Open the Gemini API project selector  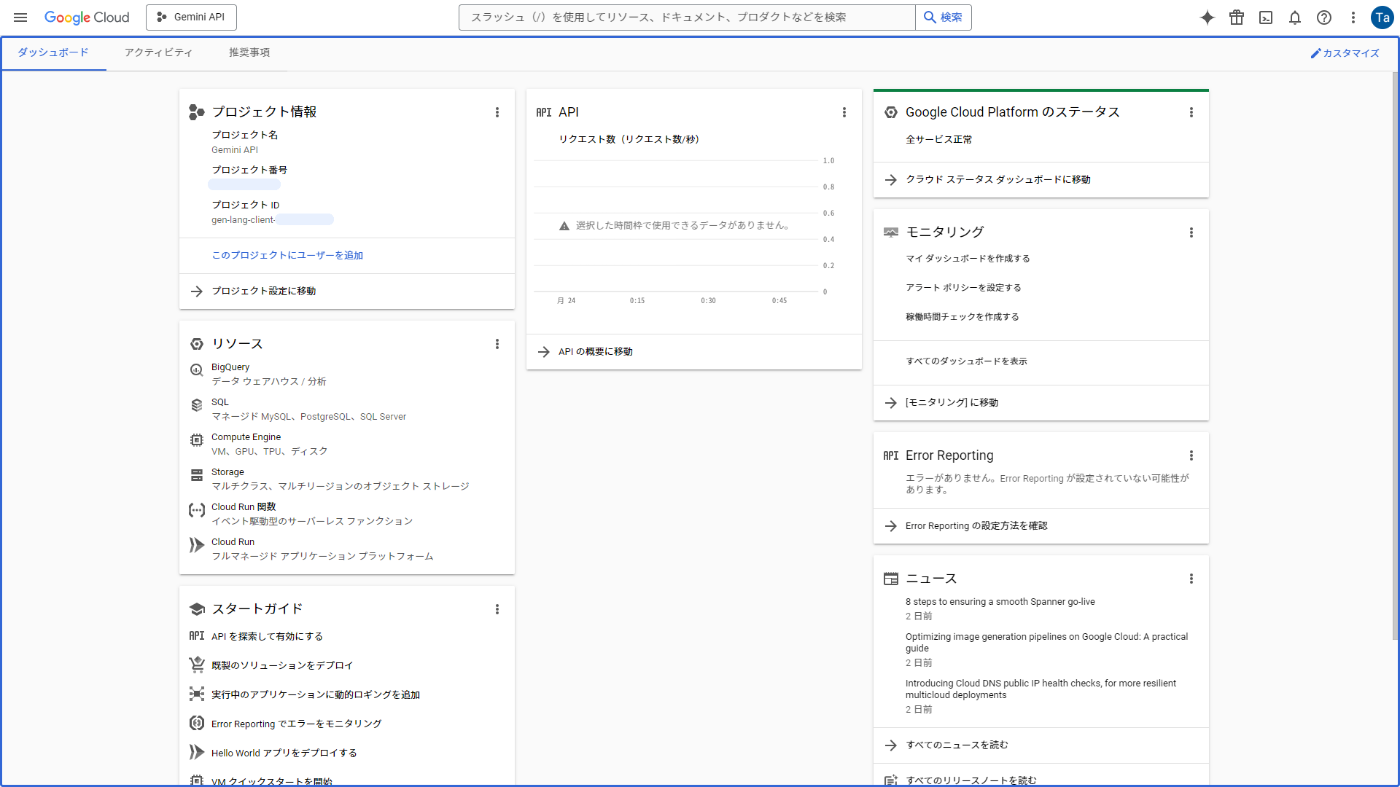coord(191,17)
